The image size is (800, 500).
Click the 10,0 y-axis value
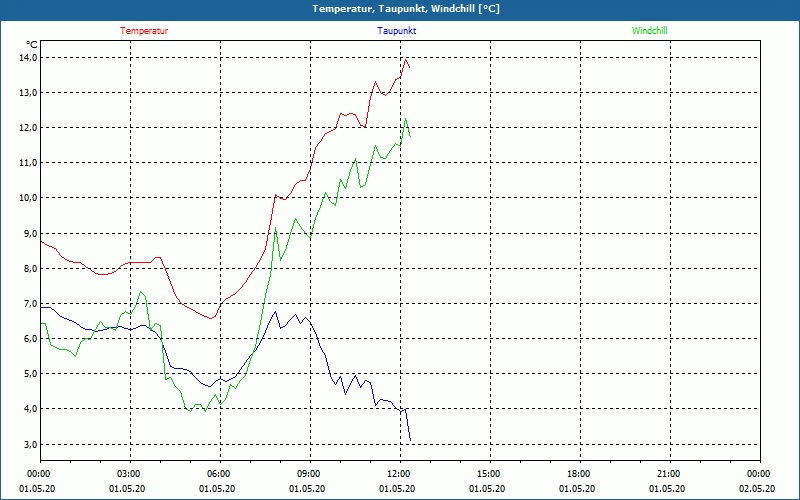29,198
